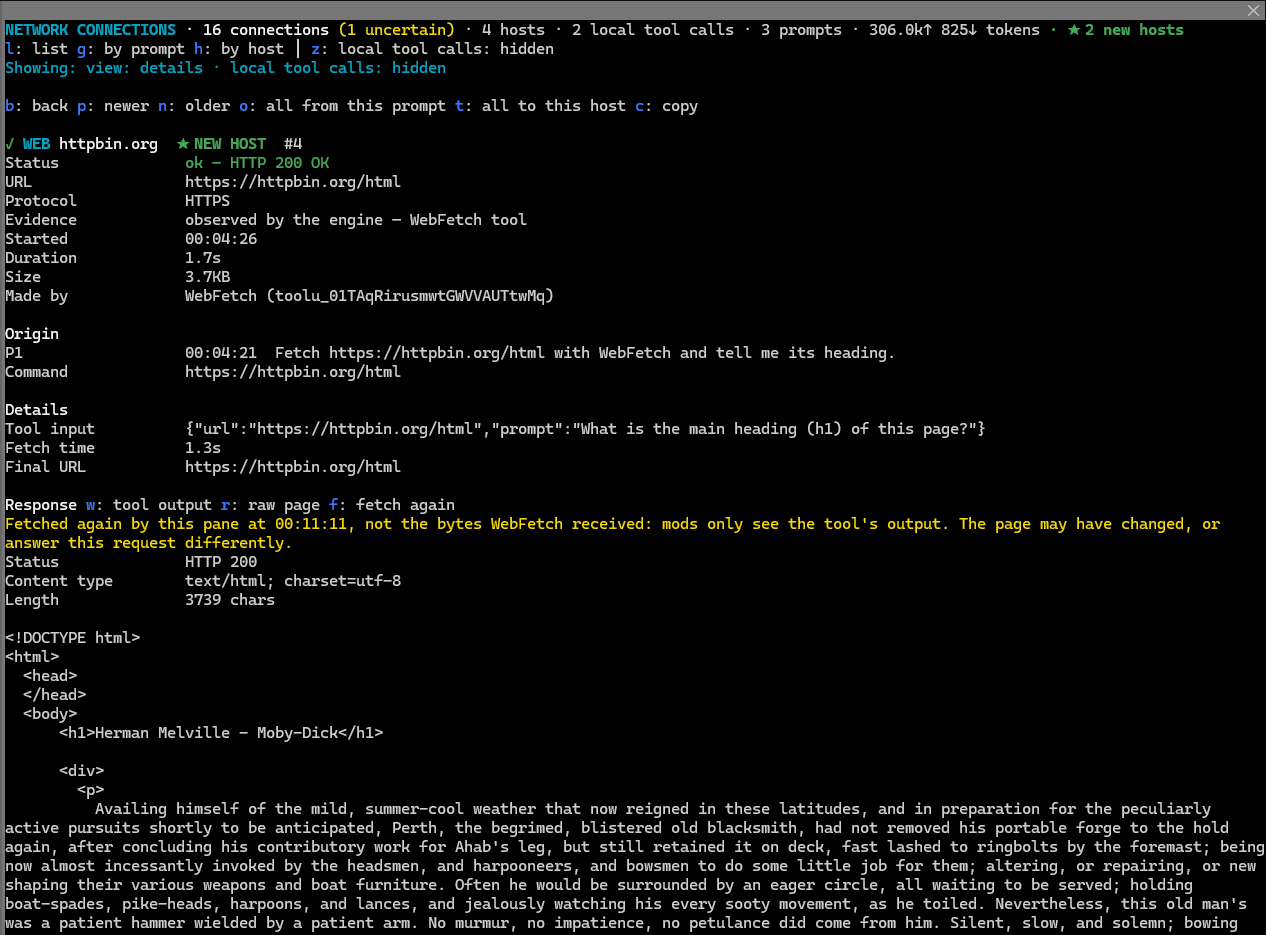Click the Fetch time value '1.3s'
This screenshot has width=1266, height=935.
coord(202,447)
